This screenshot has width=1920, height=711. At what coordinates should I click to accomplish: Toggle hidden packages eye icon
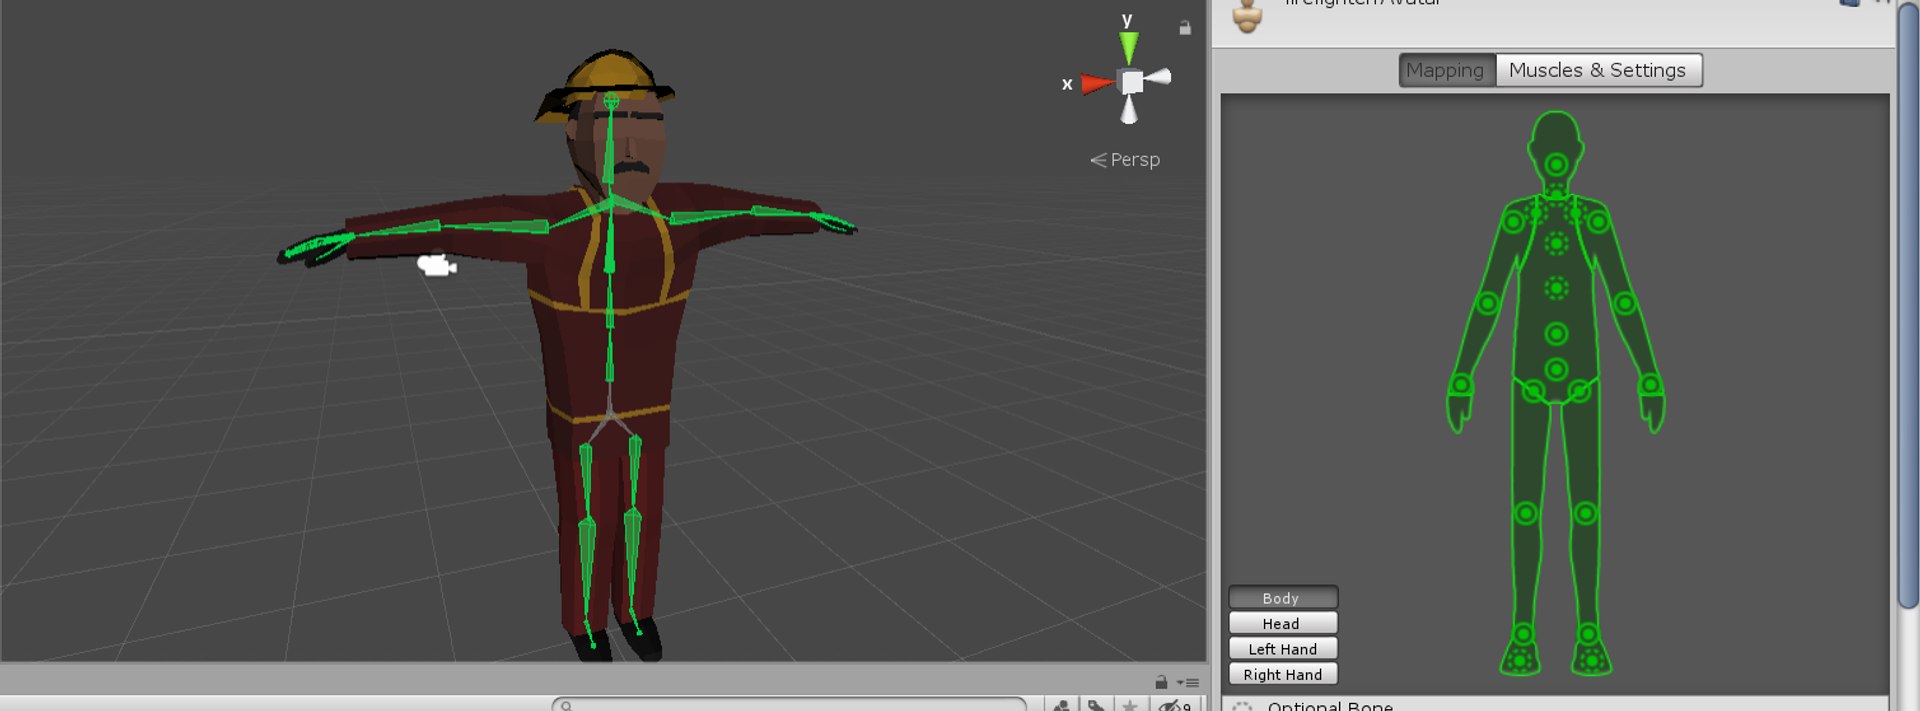[x=1174, y=705]
